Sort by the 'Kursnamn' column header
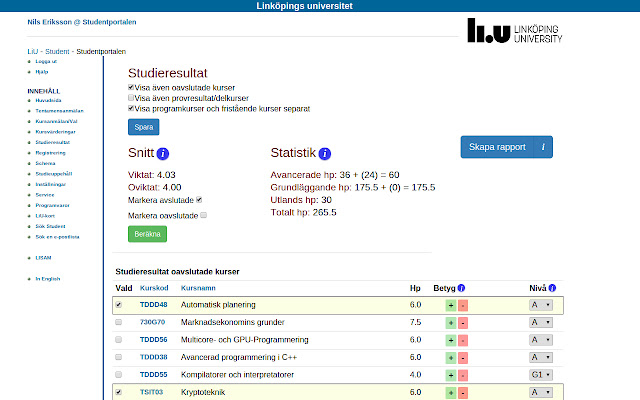Image resolution: width=640 pixels, height=400 pixels. (x=198, y=288)
